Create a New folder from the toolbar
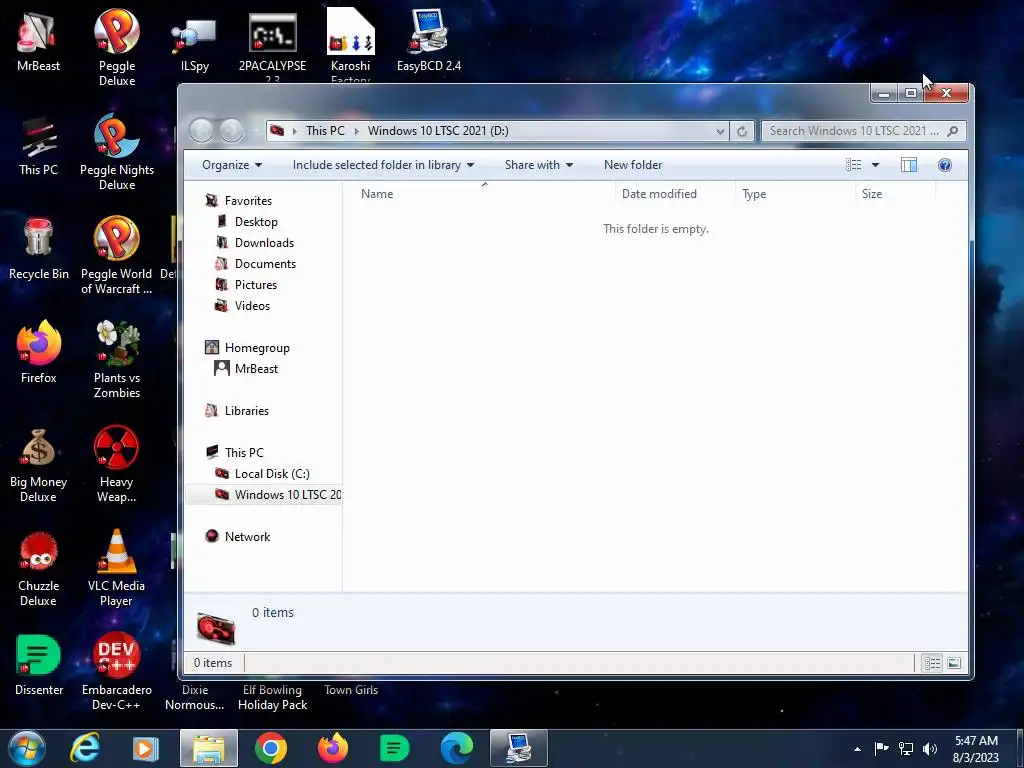The width and height of the screenshot is (1024, 768). (633, 165)
